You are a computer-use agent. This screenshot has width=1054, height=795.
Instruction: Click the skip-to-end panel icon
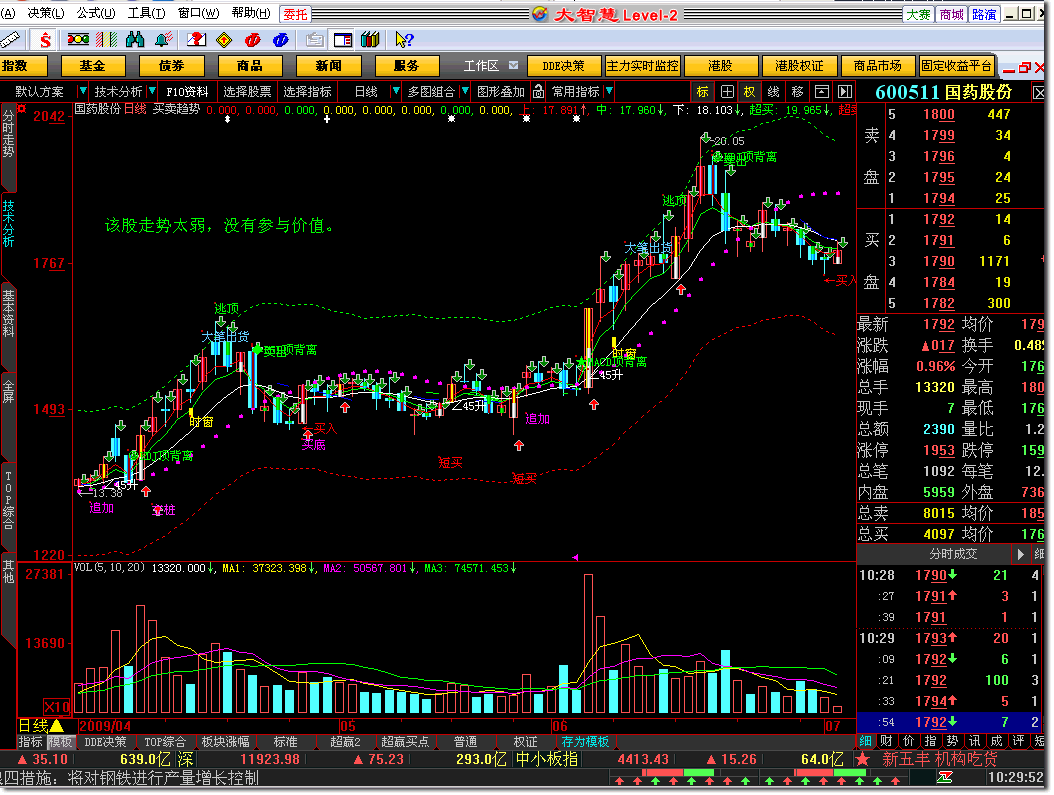pos(845,91)
